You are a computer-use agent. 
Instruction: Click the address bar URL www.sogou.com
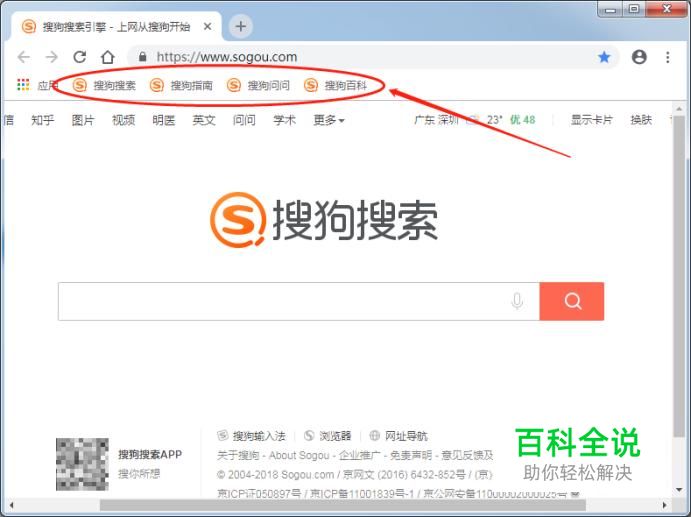click(x=227, y=57)
